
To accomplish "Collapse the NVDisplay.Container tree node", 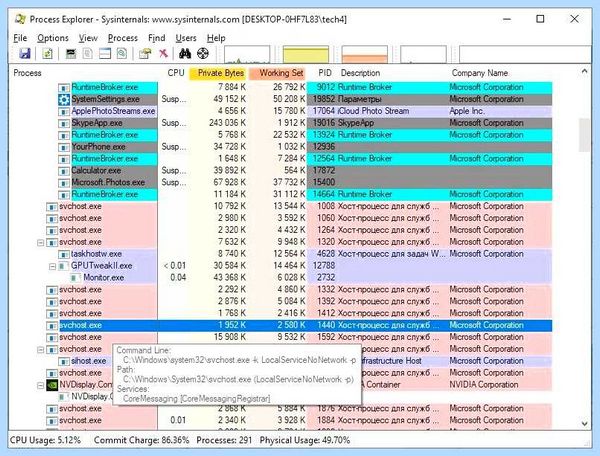I will pyautogui.click(x=40, y=385).
